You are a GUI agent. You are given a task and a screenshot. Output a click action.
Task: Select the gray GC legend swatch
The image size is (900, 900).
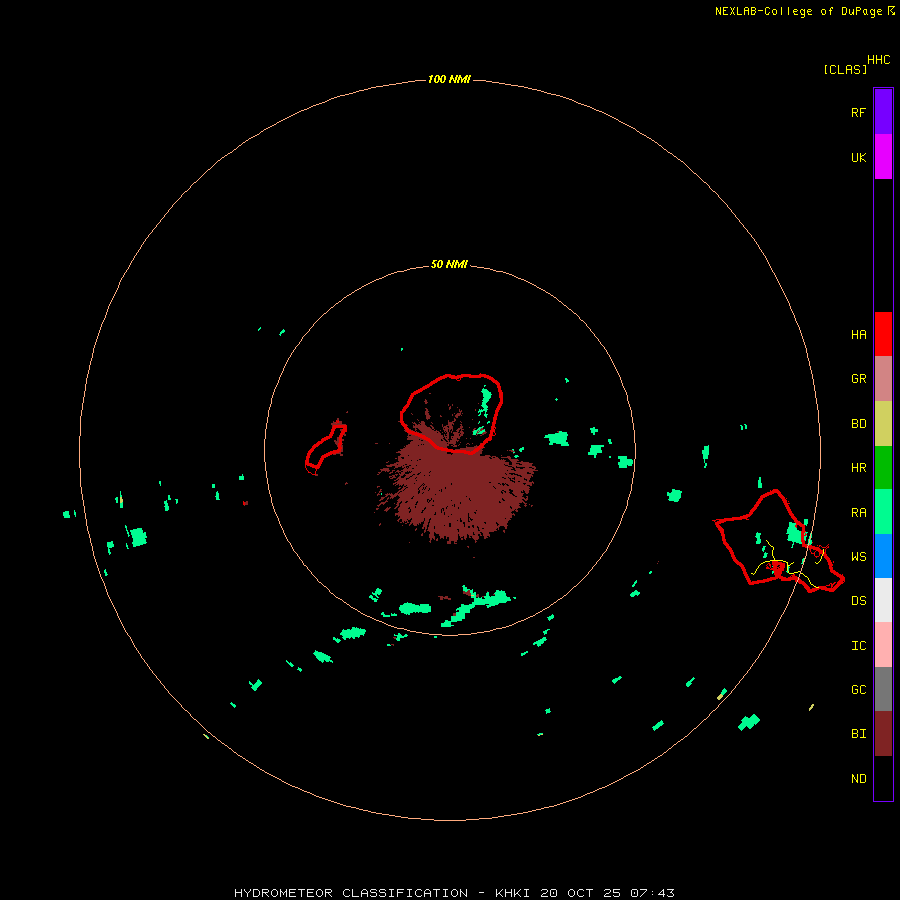click(x=883, y=689)
